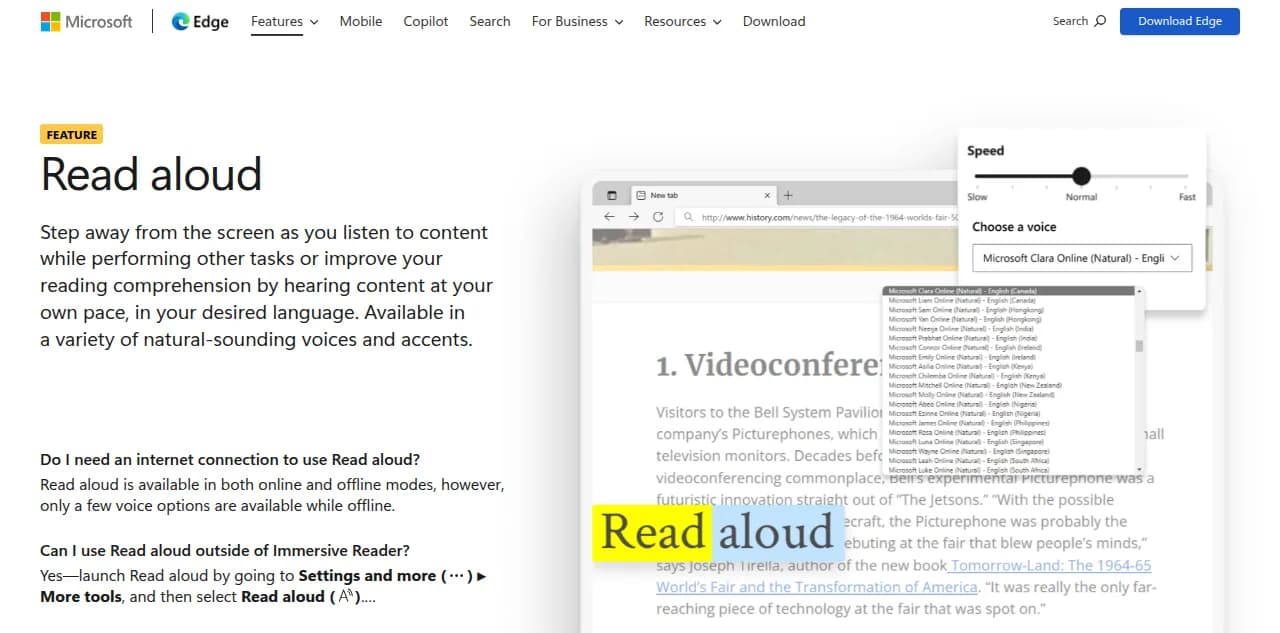Click the refresh icon in mock browser
Viewport: 1280px width, 633px height.
pos(658,216)
